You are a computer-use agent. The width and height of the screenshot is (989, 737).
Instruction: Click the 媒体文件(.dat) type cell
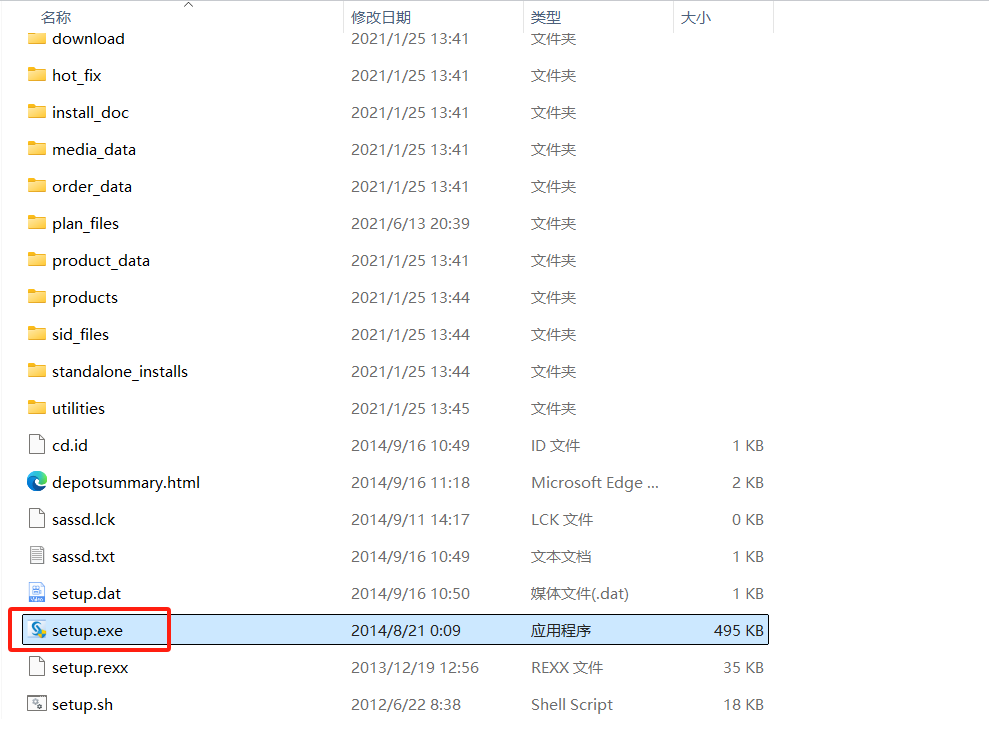click(x=580, y=594)
